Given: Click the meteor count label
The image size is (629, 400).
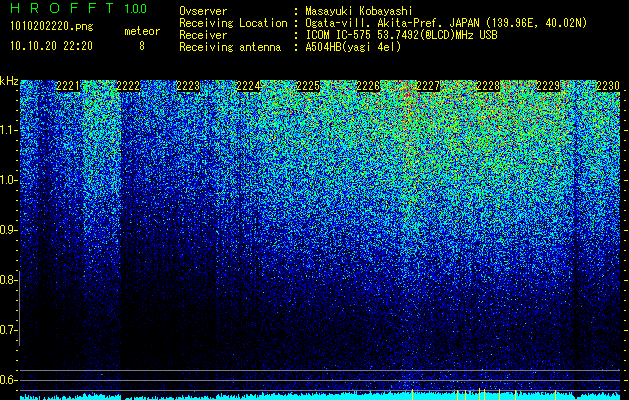Looking at the screenshot, I should (142, 31).
